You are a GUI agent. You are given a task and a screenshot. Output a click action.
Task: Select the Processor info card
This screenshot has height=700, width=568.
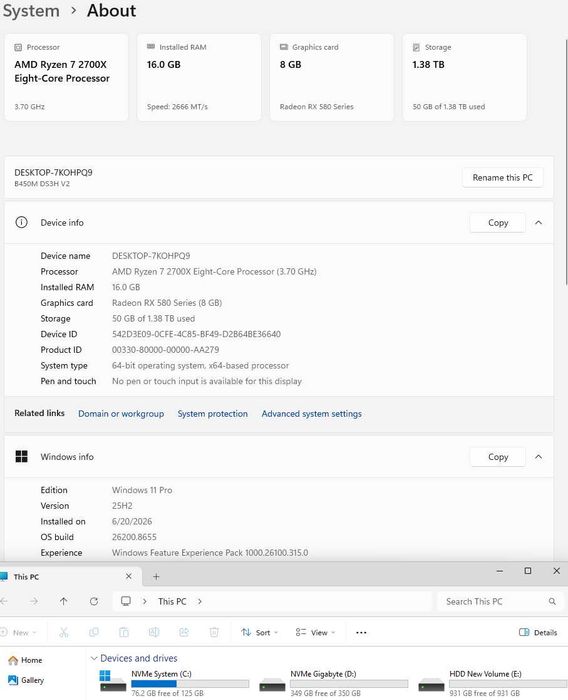pos(66,77)
